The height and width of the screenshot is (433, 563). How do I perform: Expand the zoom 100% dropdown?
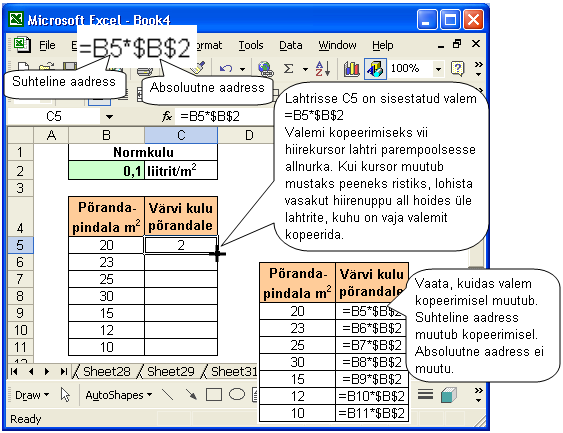438,68
